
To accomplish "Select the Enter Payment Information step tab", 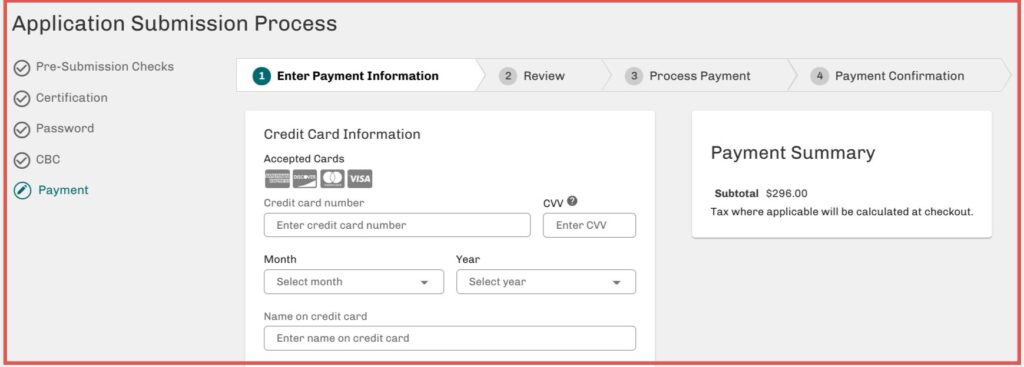I will 356,76.
